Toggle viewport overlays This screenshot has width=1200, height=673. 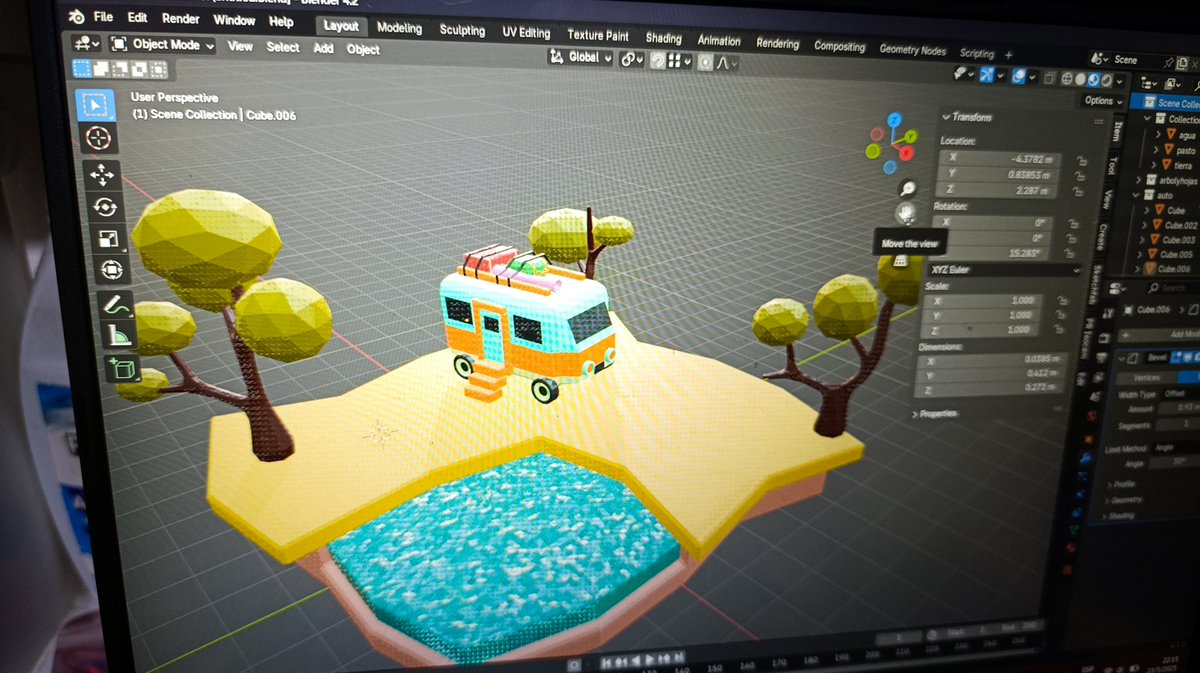(x=1019, y=76)
